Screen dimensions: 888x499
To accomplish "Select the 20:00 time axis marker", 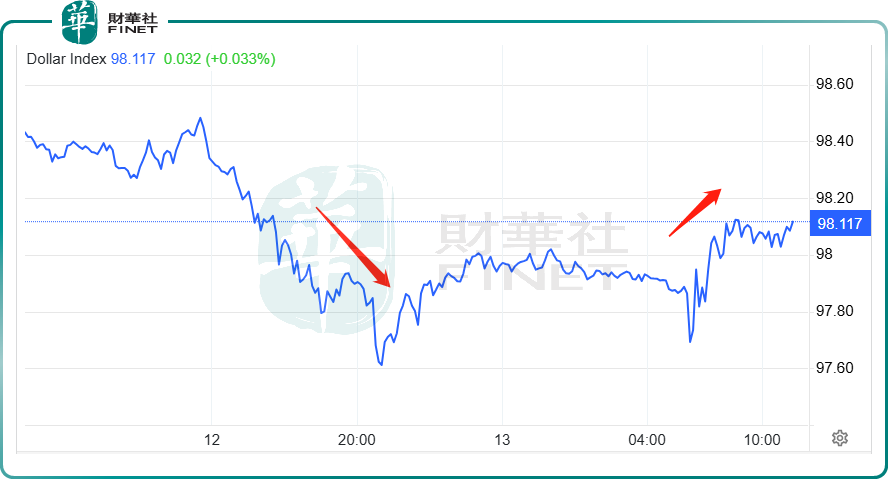I will pyautogui.click(x=357, y=440).
